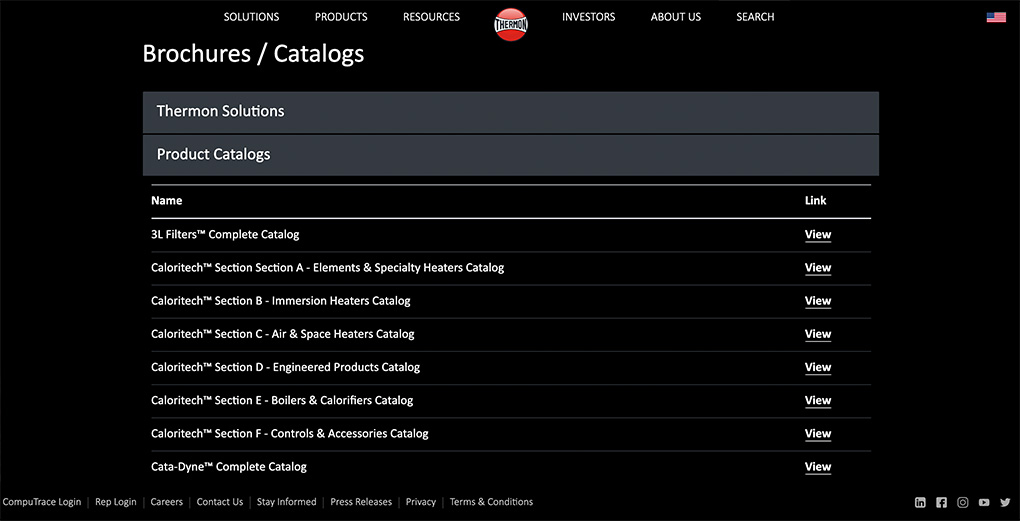Open the CompuTrace Login footer link
Viewport: 1020px width, 521px height.
tap(42, 502)
